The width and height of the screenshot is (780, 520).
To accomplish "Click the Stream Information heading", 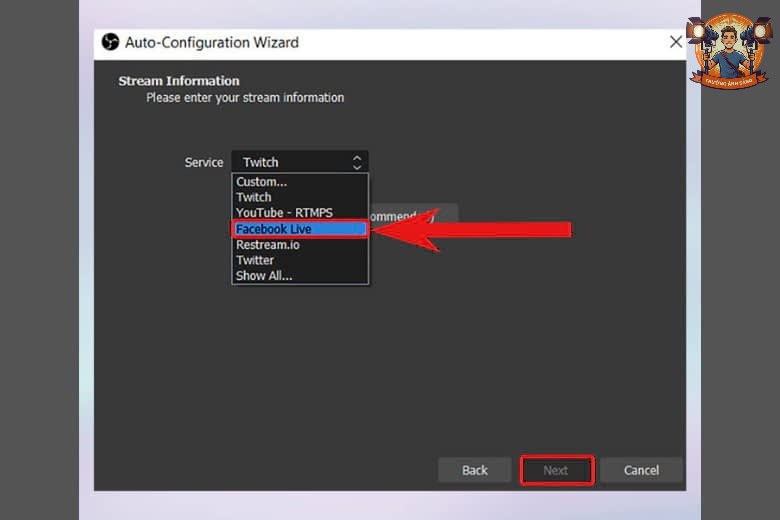I will click(179, 81).
